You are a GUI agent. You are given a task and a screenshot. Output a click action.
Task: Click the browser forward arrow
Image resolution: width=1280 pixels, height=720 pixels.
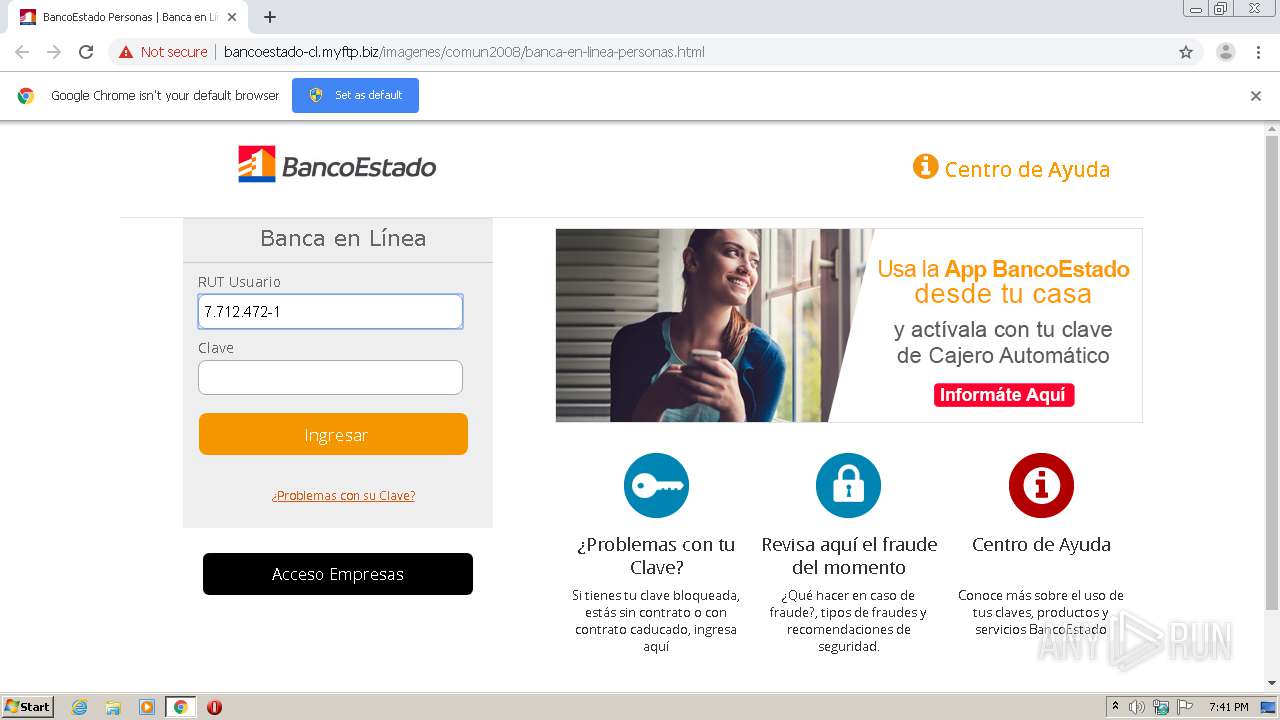[54, 52]
